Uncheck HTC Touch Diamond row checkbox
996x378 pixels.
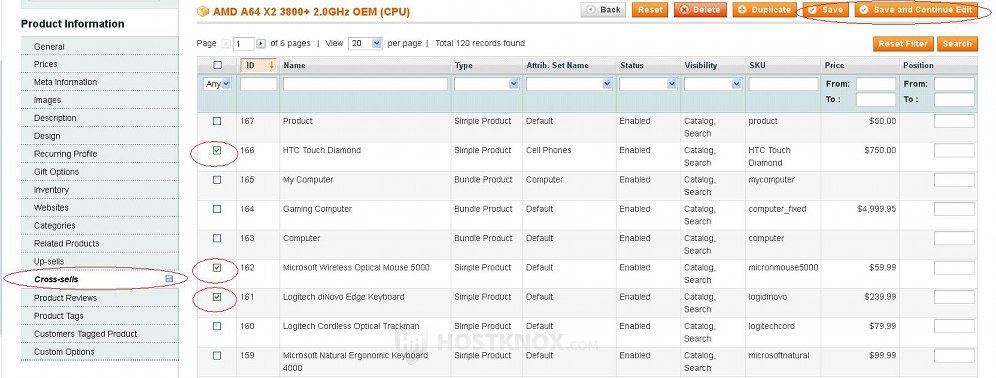coord(217,151)
